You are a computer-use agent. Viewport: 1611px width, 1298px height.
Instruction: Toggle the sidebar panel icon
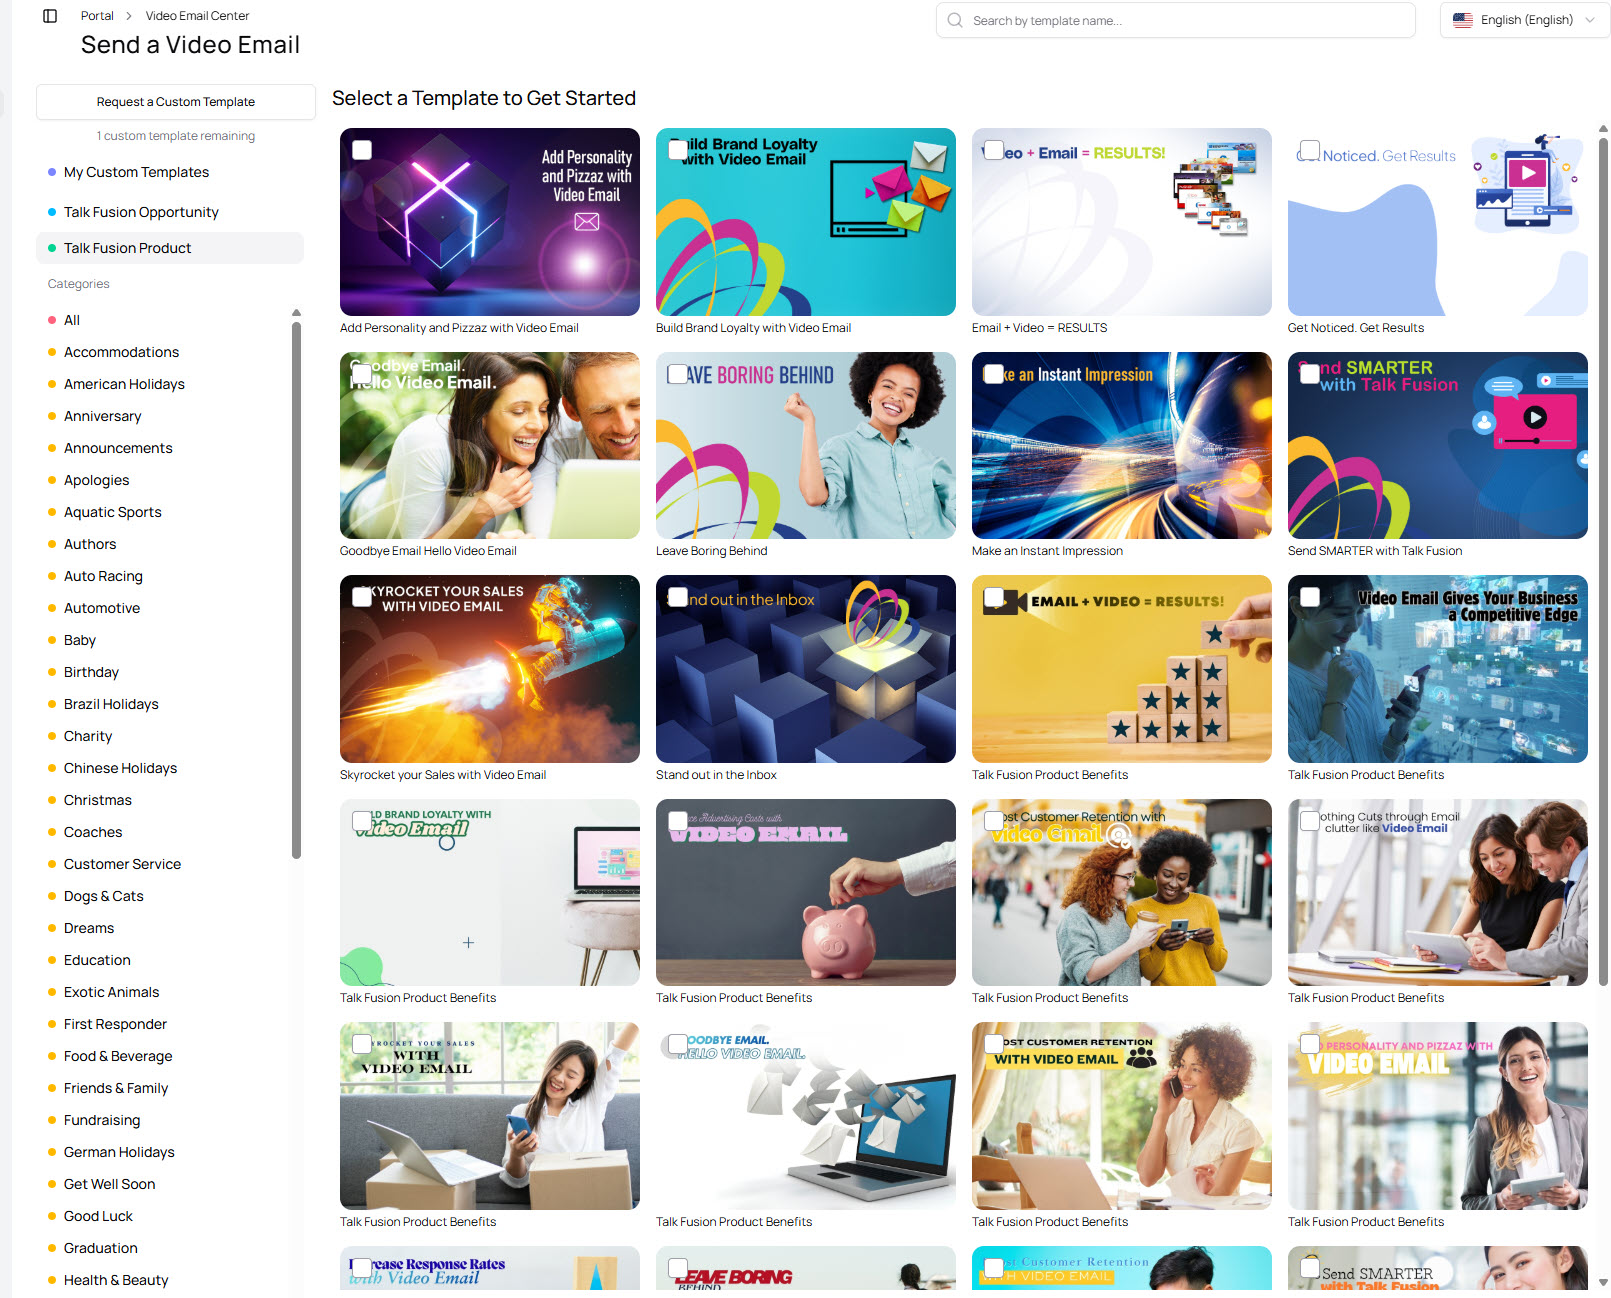coord(50,16)
